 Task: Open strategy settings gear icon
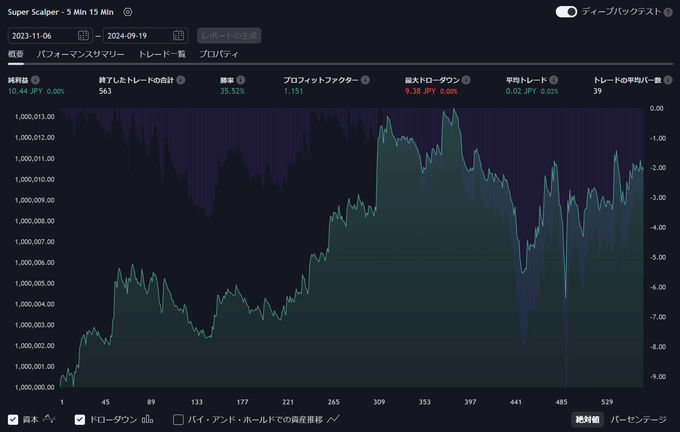click(127, 12)
